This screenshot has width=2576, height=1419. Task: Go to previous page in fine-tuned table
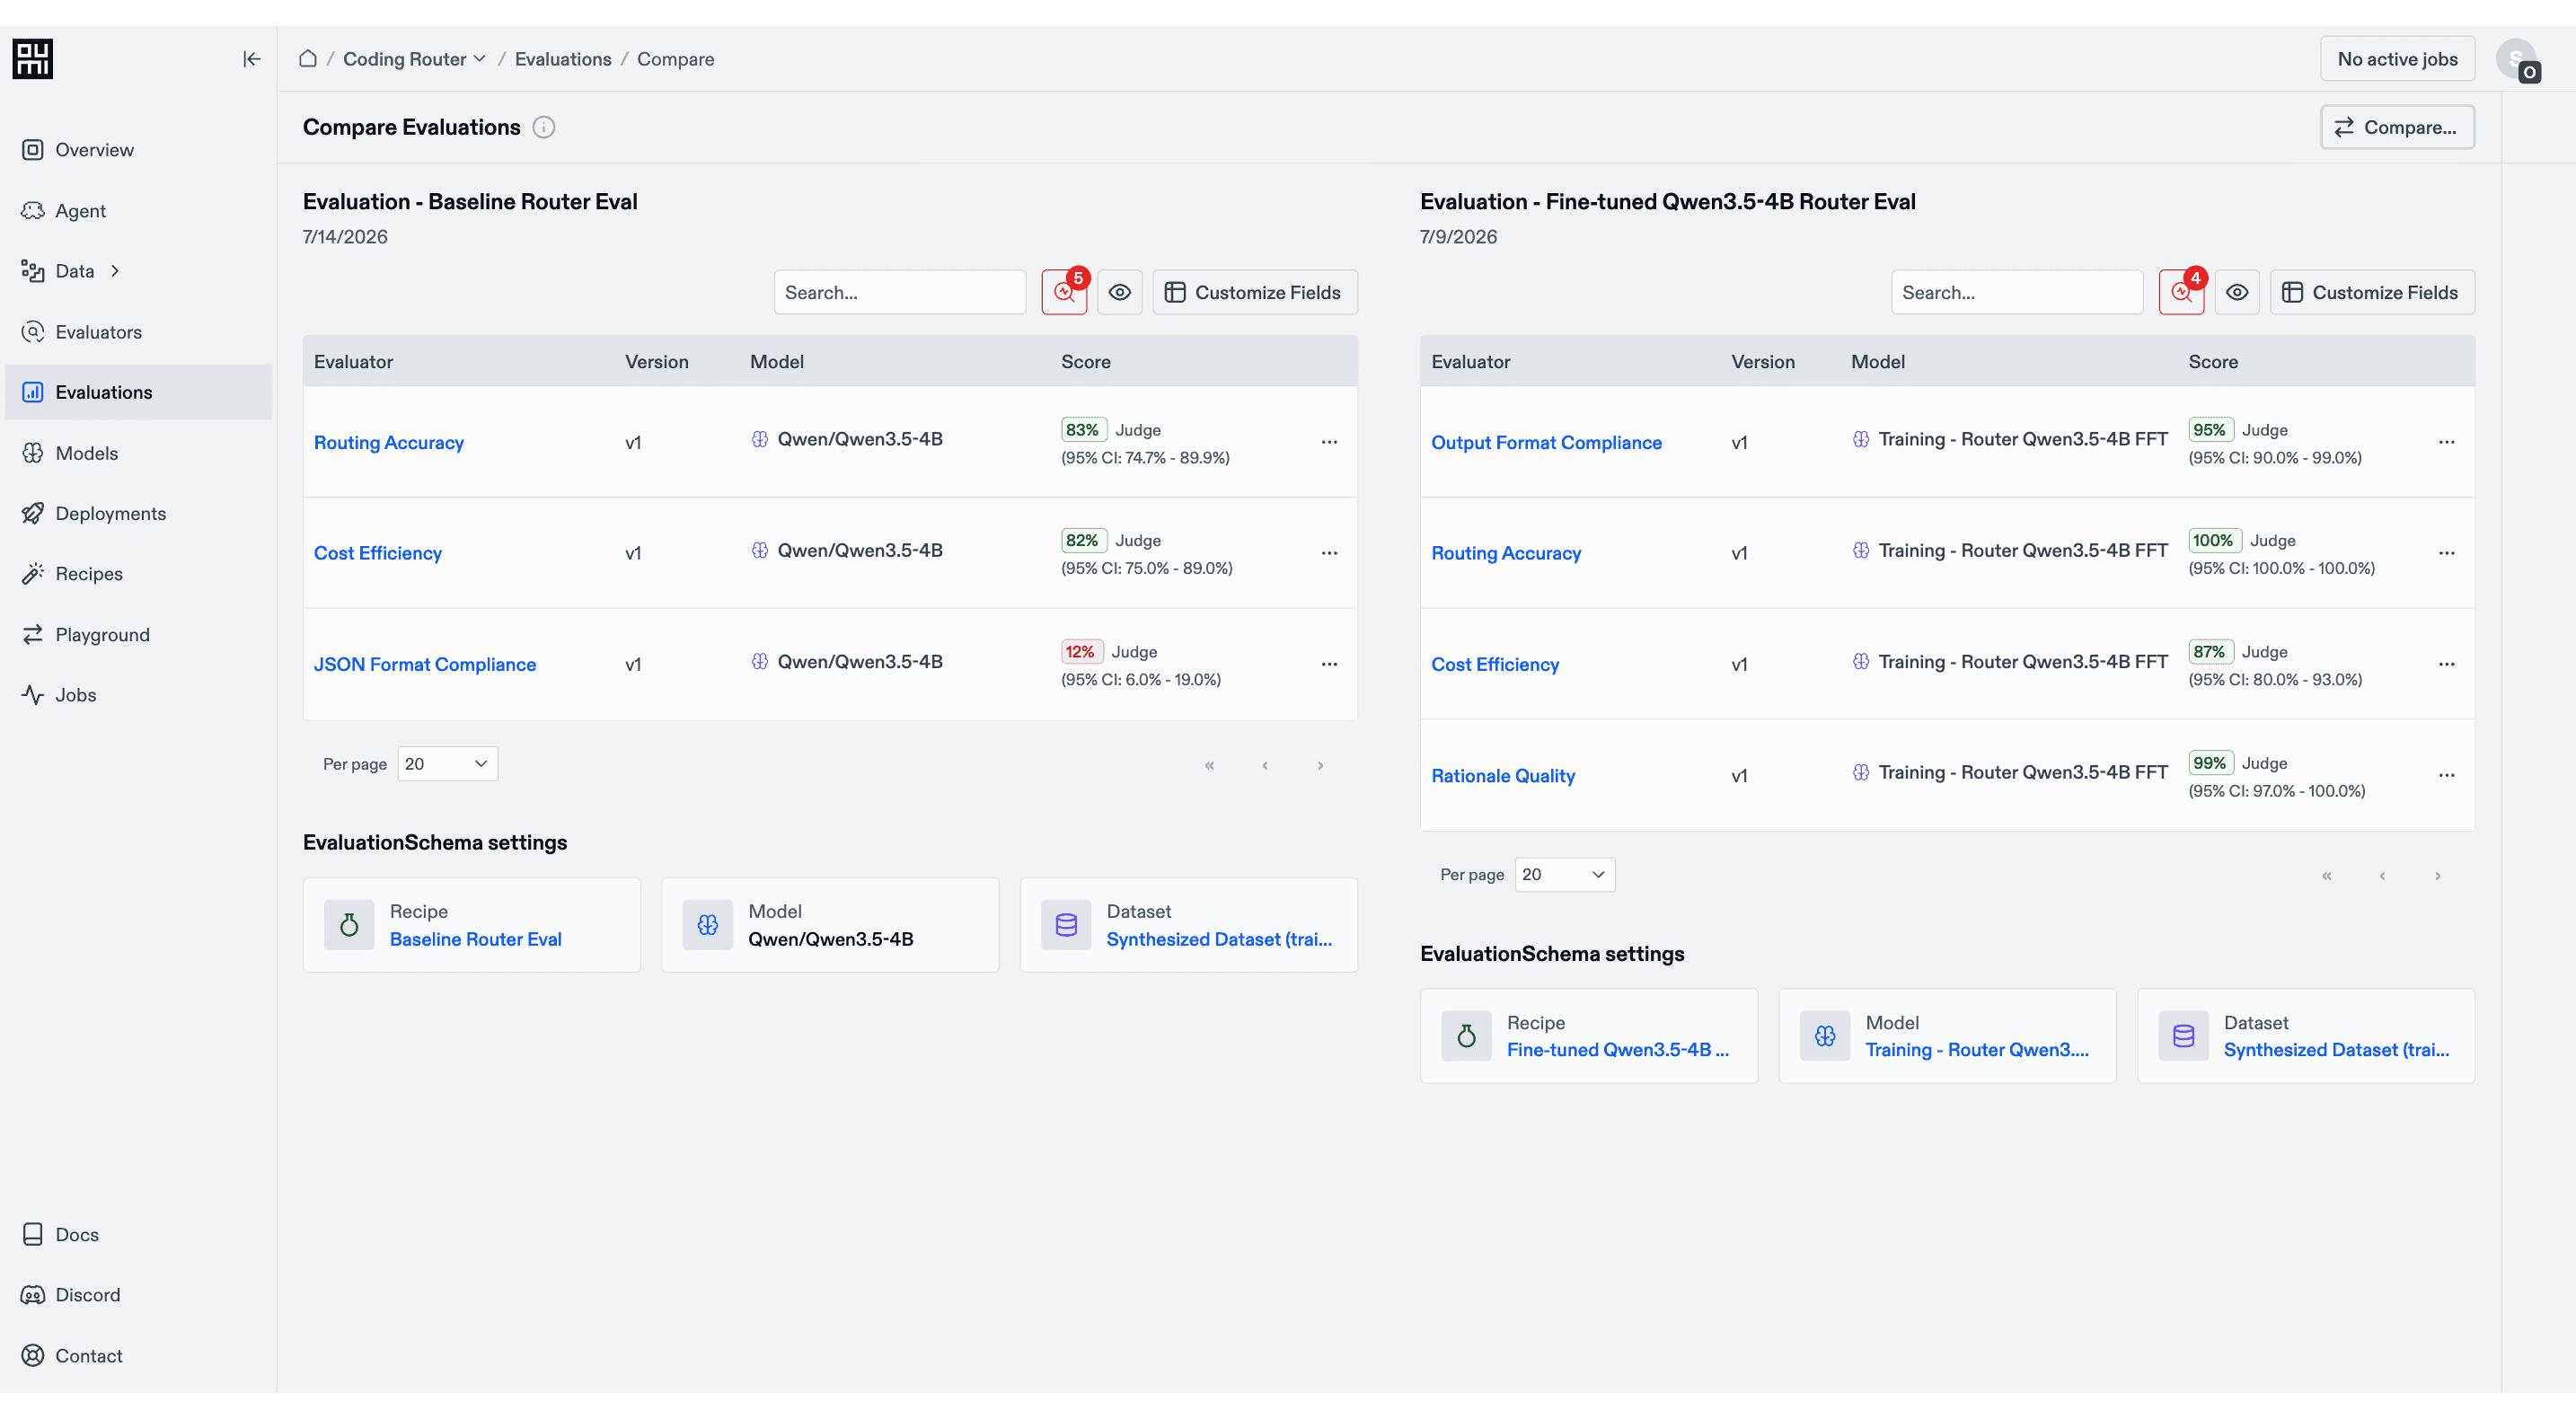click(2382, 876)
